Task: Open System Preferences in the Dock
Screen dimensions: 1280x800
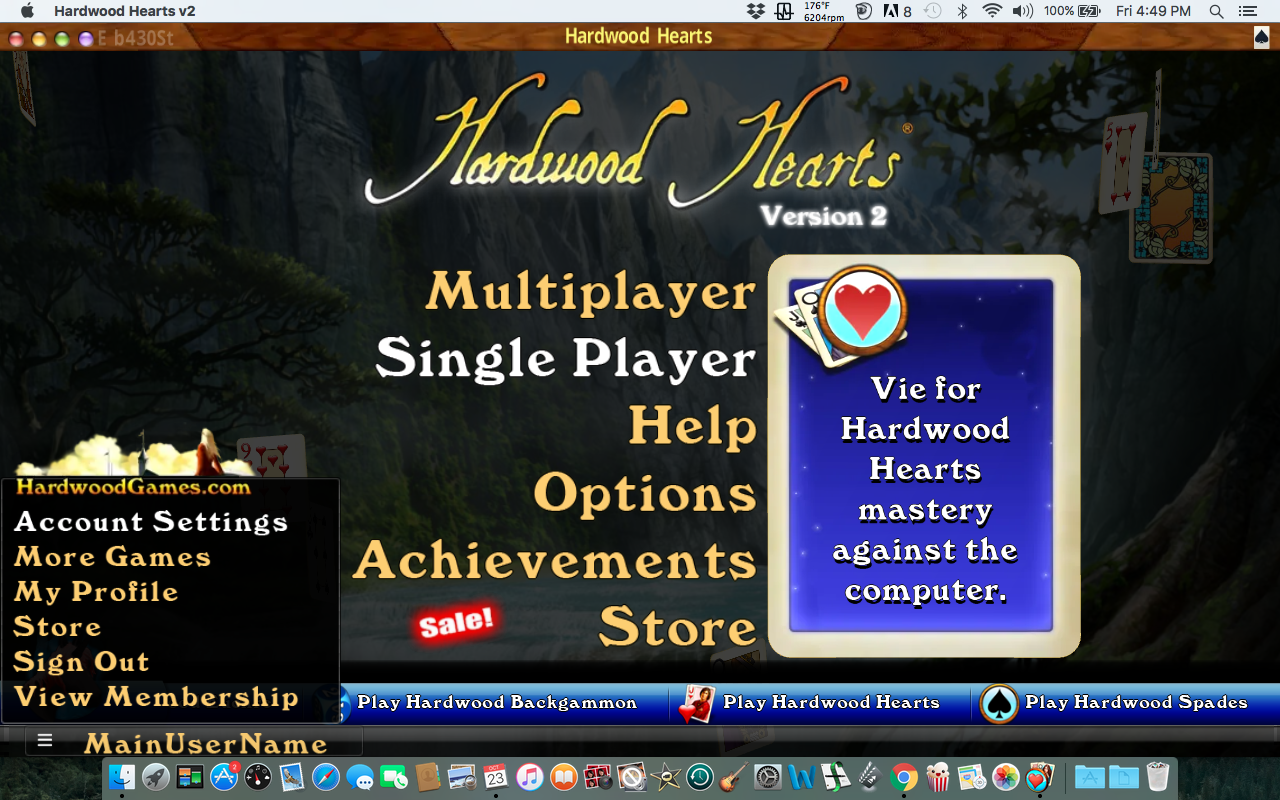Action: (768, 777)
